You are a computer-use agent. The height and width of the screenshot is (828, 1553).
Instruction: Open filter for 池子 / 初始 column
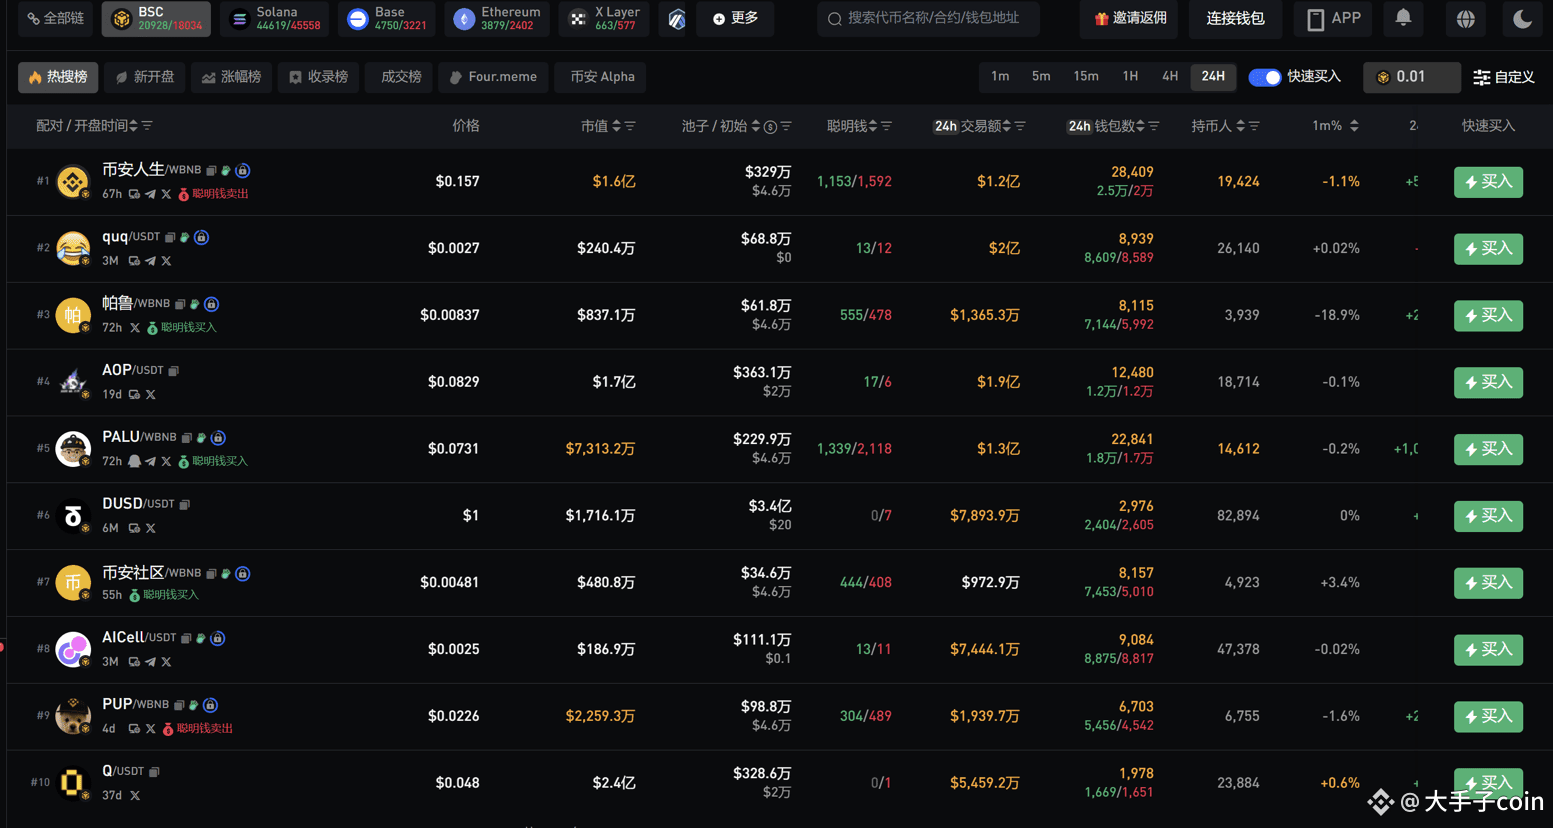point(786,126)
